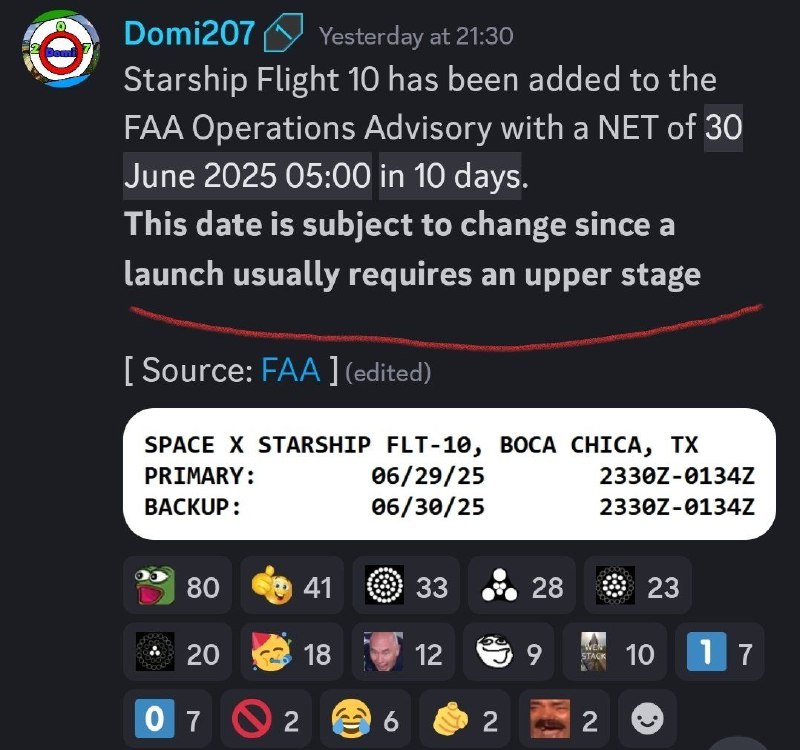800x750 pixels.
Task: Click the three-engine reaction with 28
Action: 521,585
